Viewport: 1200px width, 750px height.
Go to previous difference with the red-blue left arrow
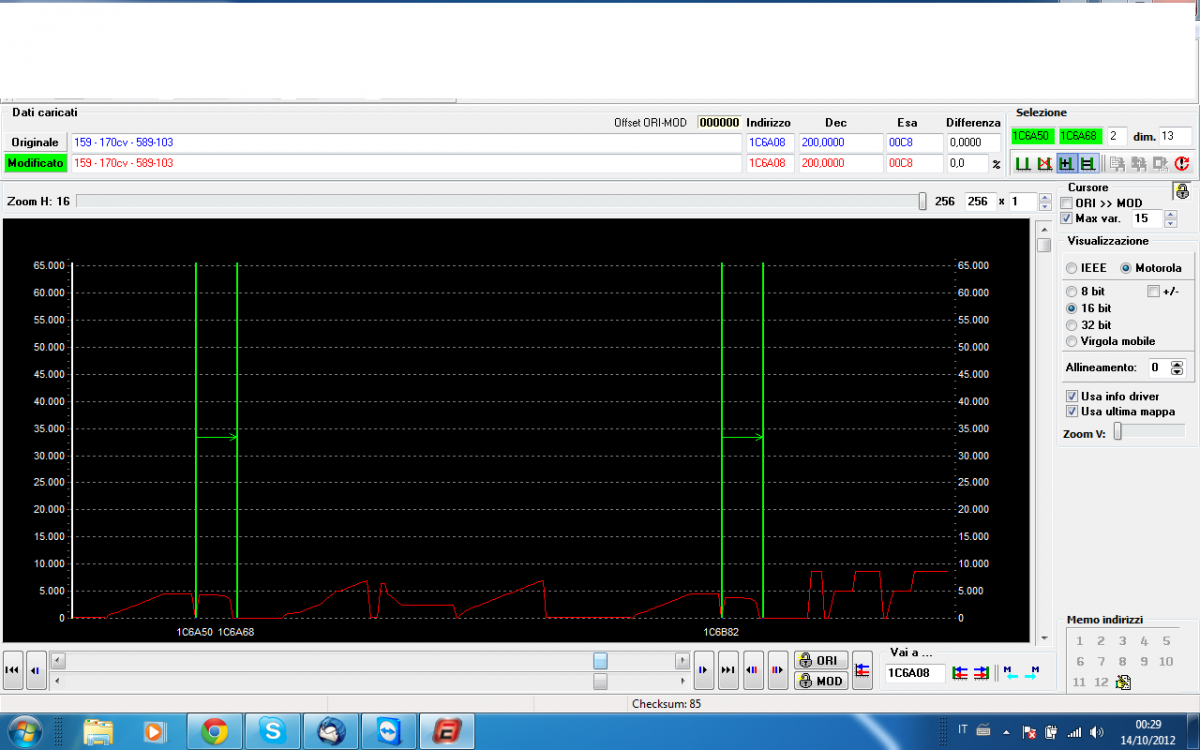click(754, 670)
